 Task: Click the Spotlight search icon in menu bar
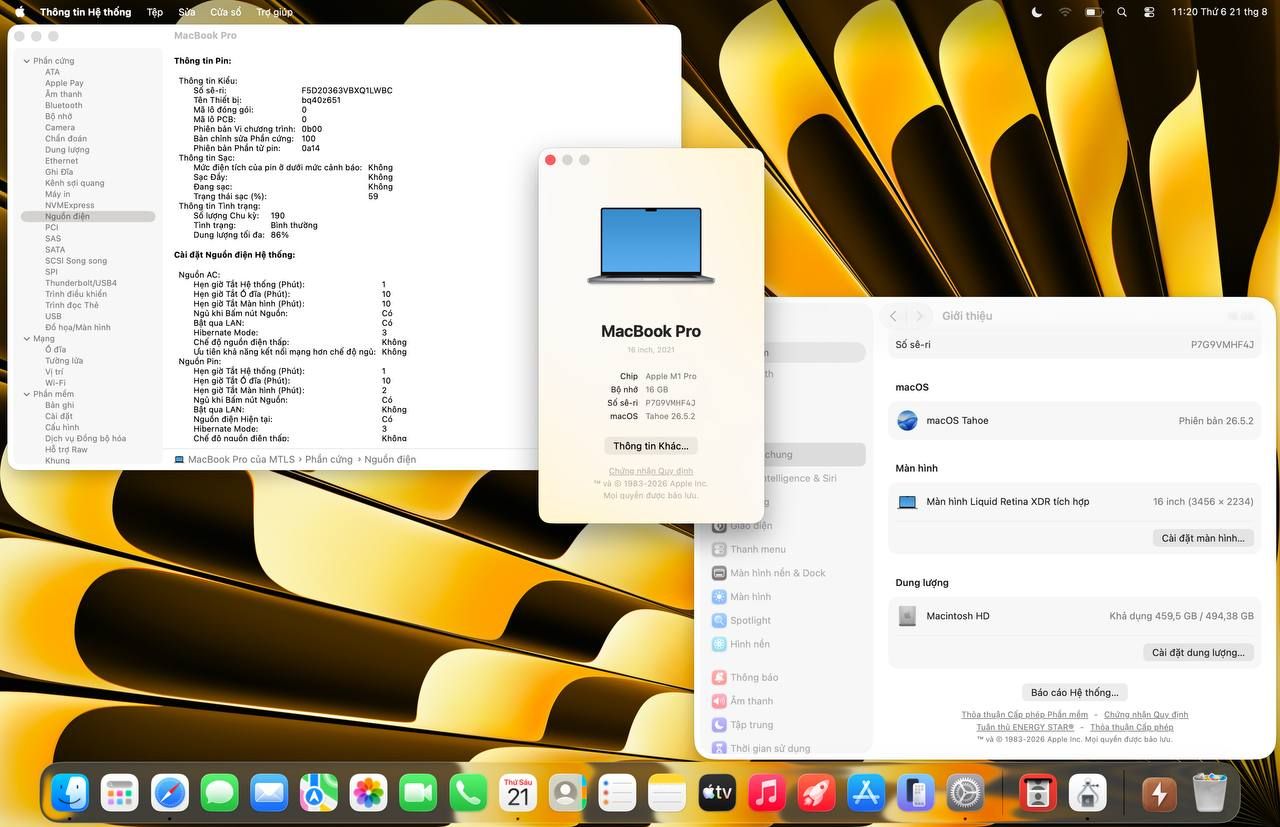(1122, 12)
